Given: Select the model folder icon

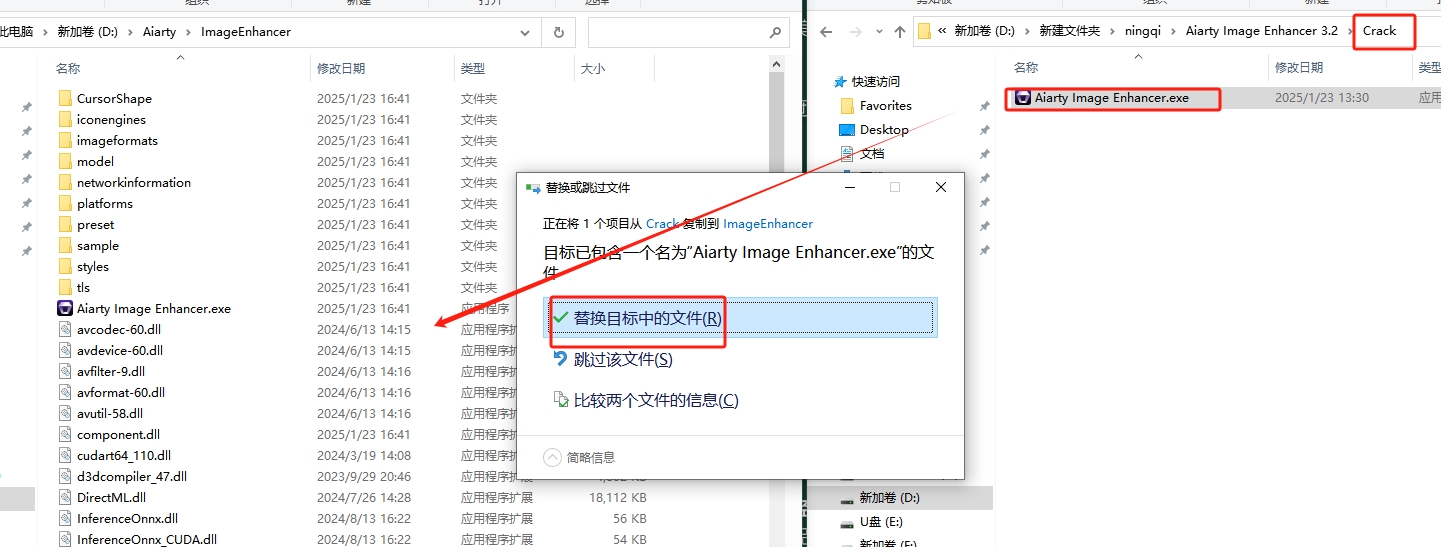Looking at the screenshot, I should pos(65,162).
